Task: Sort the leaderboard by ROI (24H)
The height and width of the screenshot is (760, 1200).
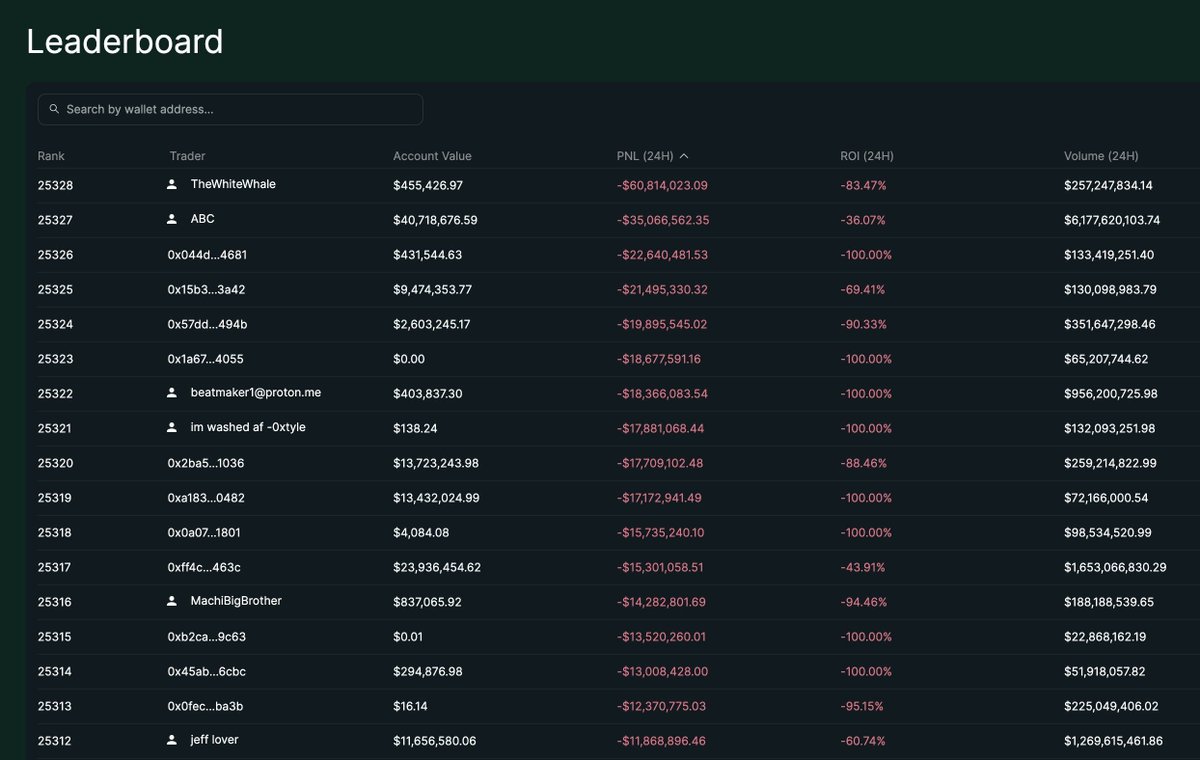Action: point(866,156)
